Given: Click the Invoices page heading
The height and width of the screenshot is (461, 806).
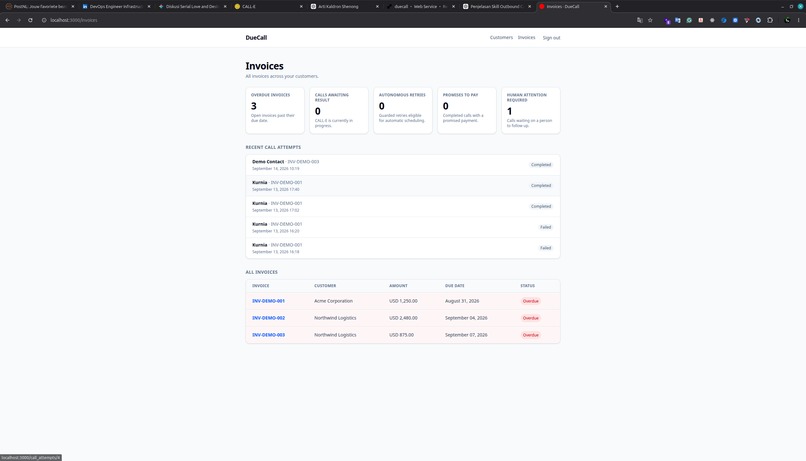Looking at the screenshot, I should [x=264, y=66].
